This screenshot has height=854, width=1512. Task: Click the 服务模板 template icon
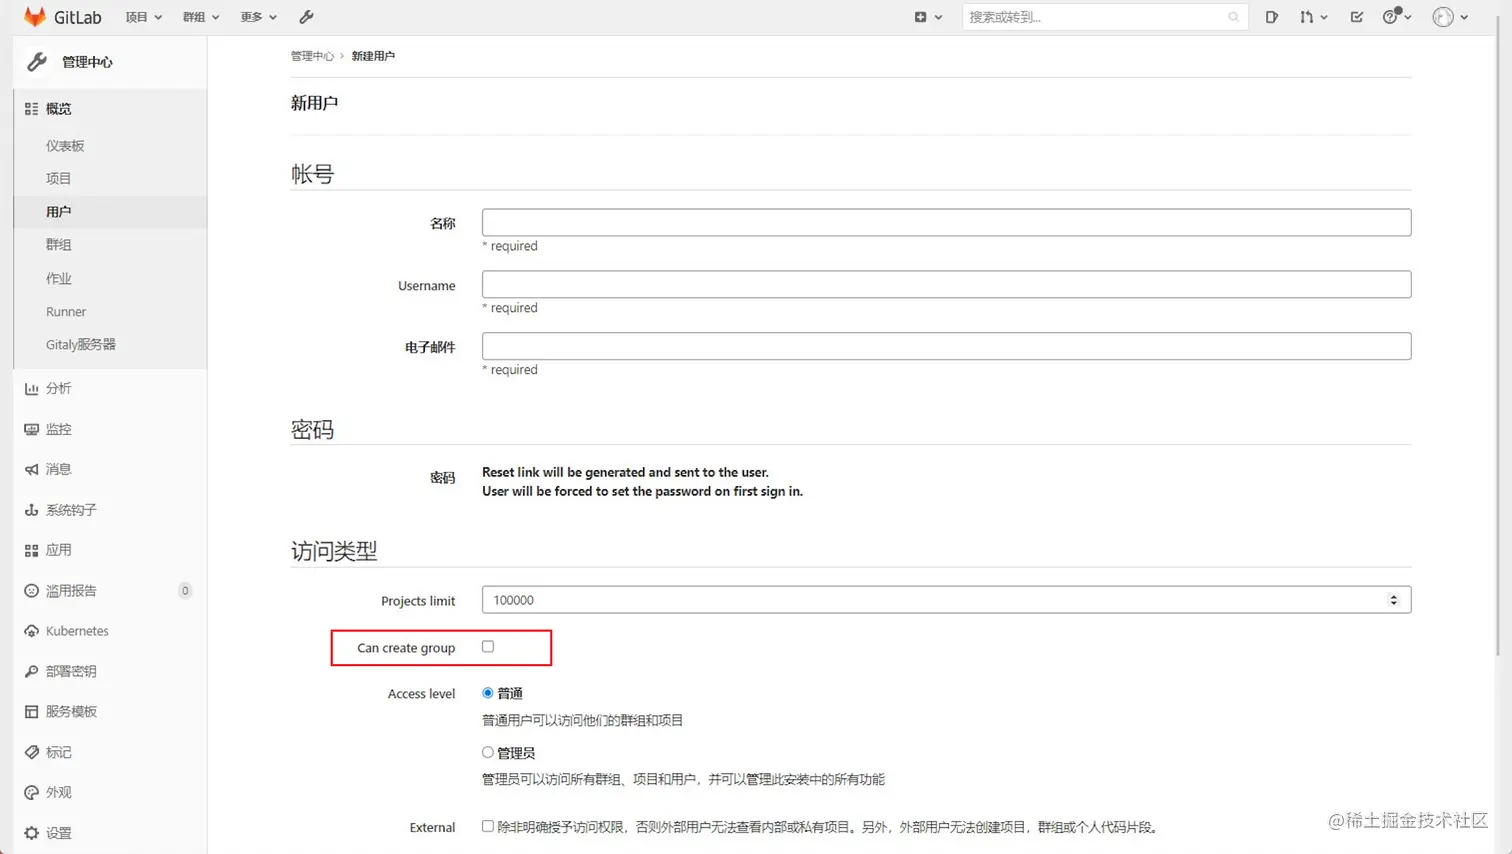(x=31, y=712)
